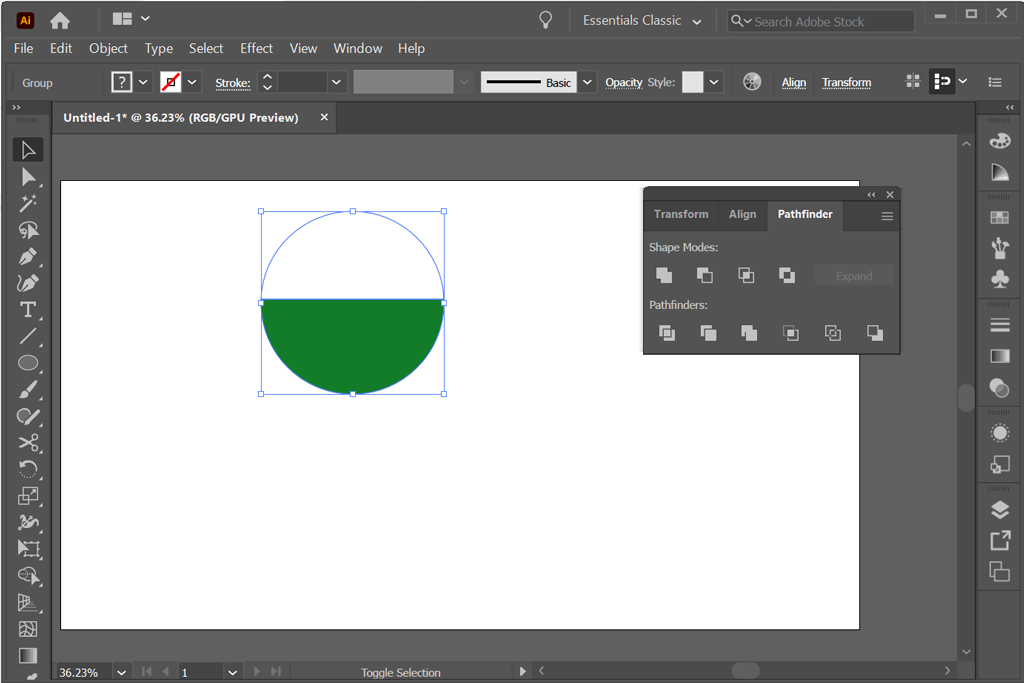Select the Paintbrush tool
Image resolution: width=1024 pixels, height=683 pixels.
[28, 389]
